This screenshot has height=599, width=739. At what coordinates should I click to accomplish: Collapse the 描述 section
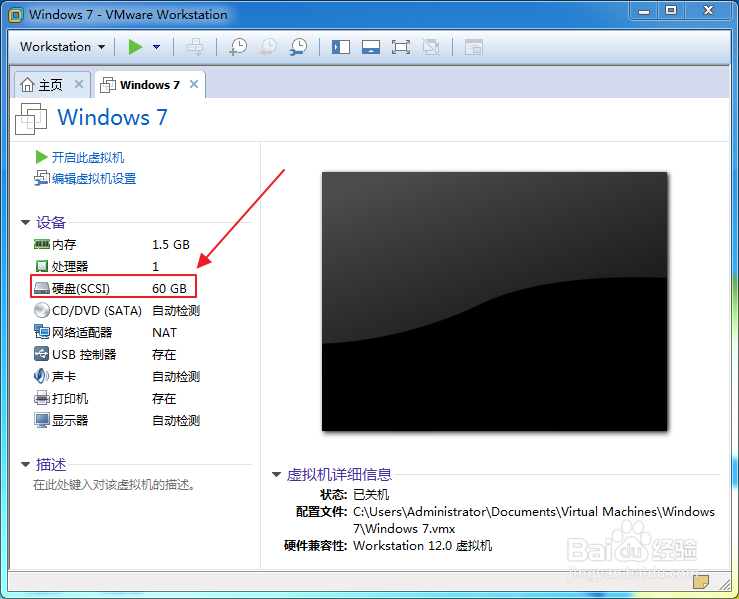(x=25, y=465)
